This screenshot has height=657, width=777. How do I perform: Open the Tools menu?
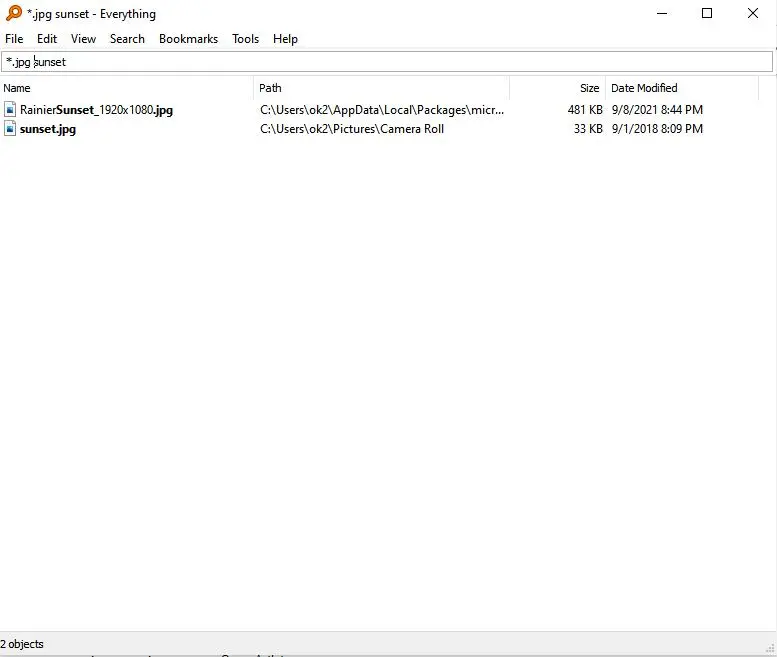245,39
